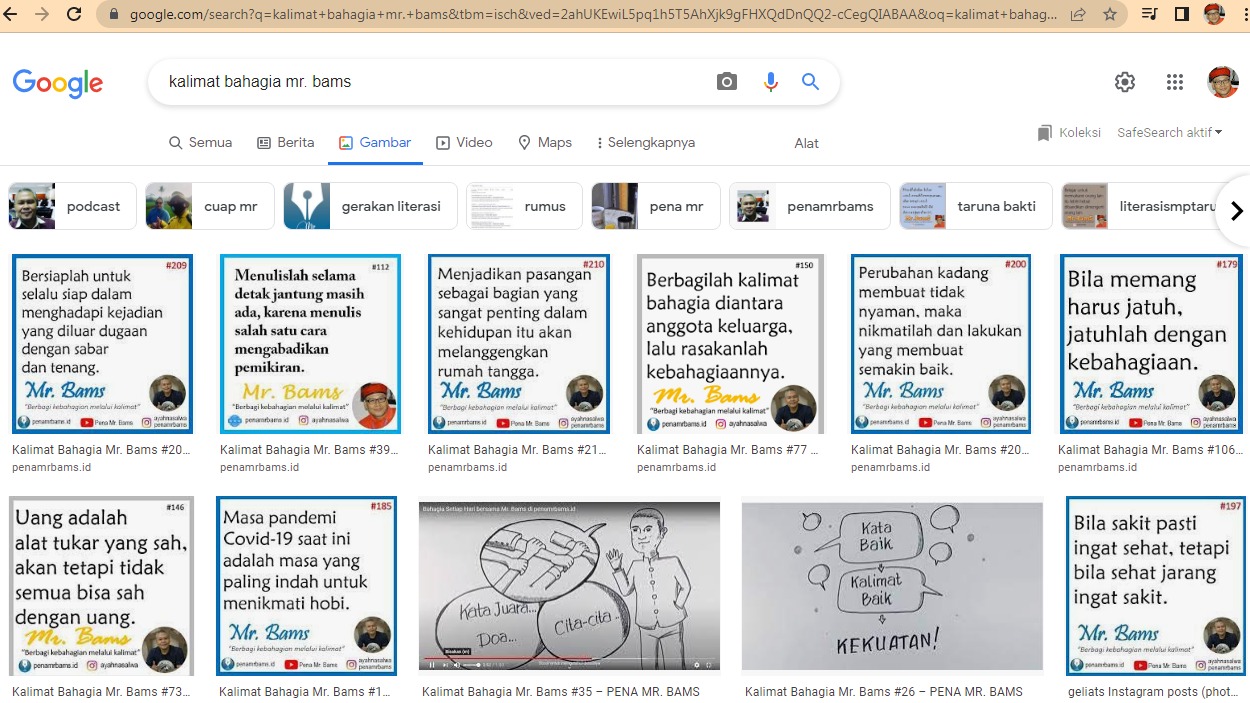Bookmark this page with star icon
1250x703 pixels.
tap(1109, 15)
